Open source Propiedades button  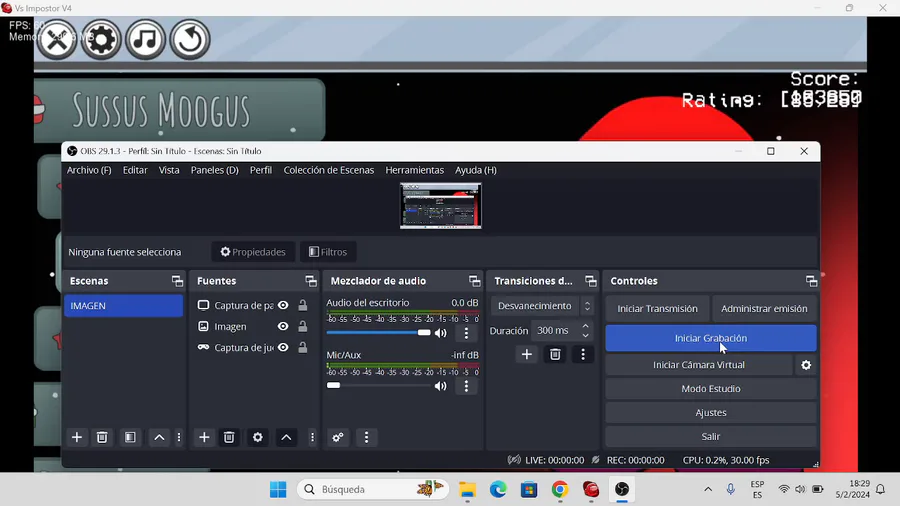253,252
